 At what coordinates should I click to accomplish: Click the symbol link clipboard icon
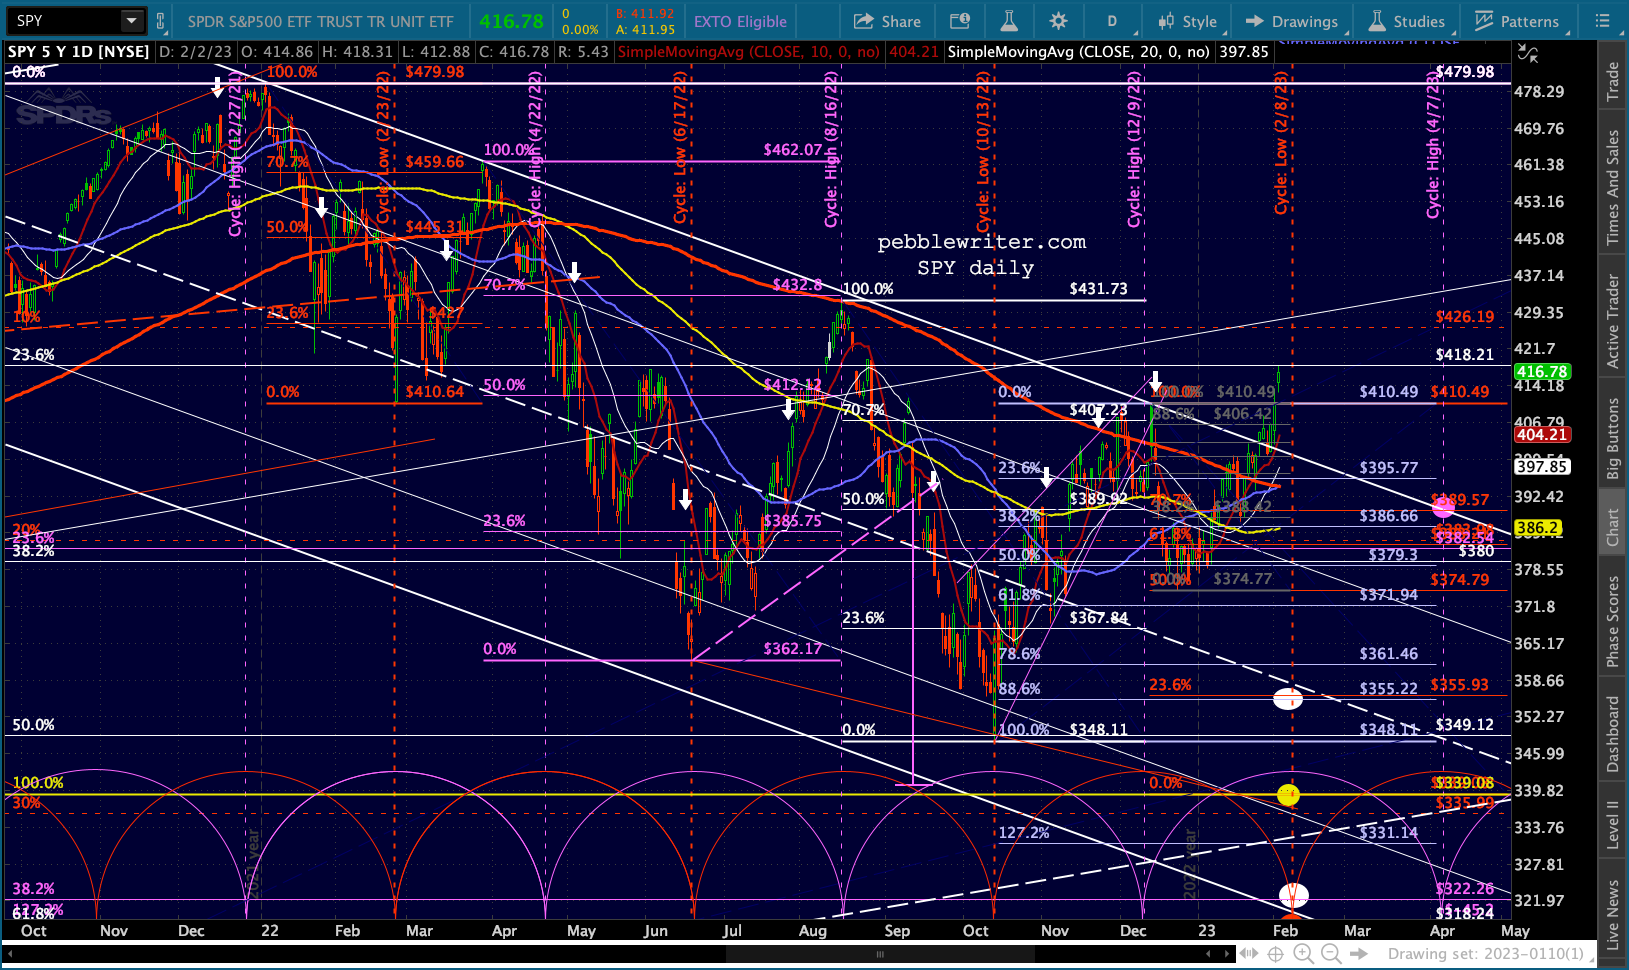tap(160, 21)
